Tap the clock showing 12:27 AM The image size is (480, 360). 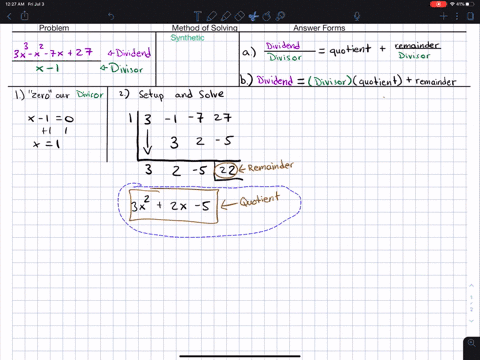pyautogui.click(x=15, y=4)
